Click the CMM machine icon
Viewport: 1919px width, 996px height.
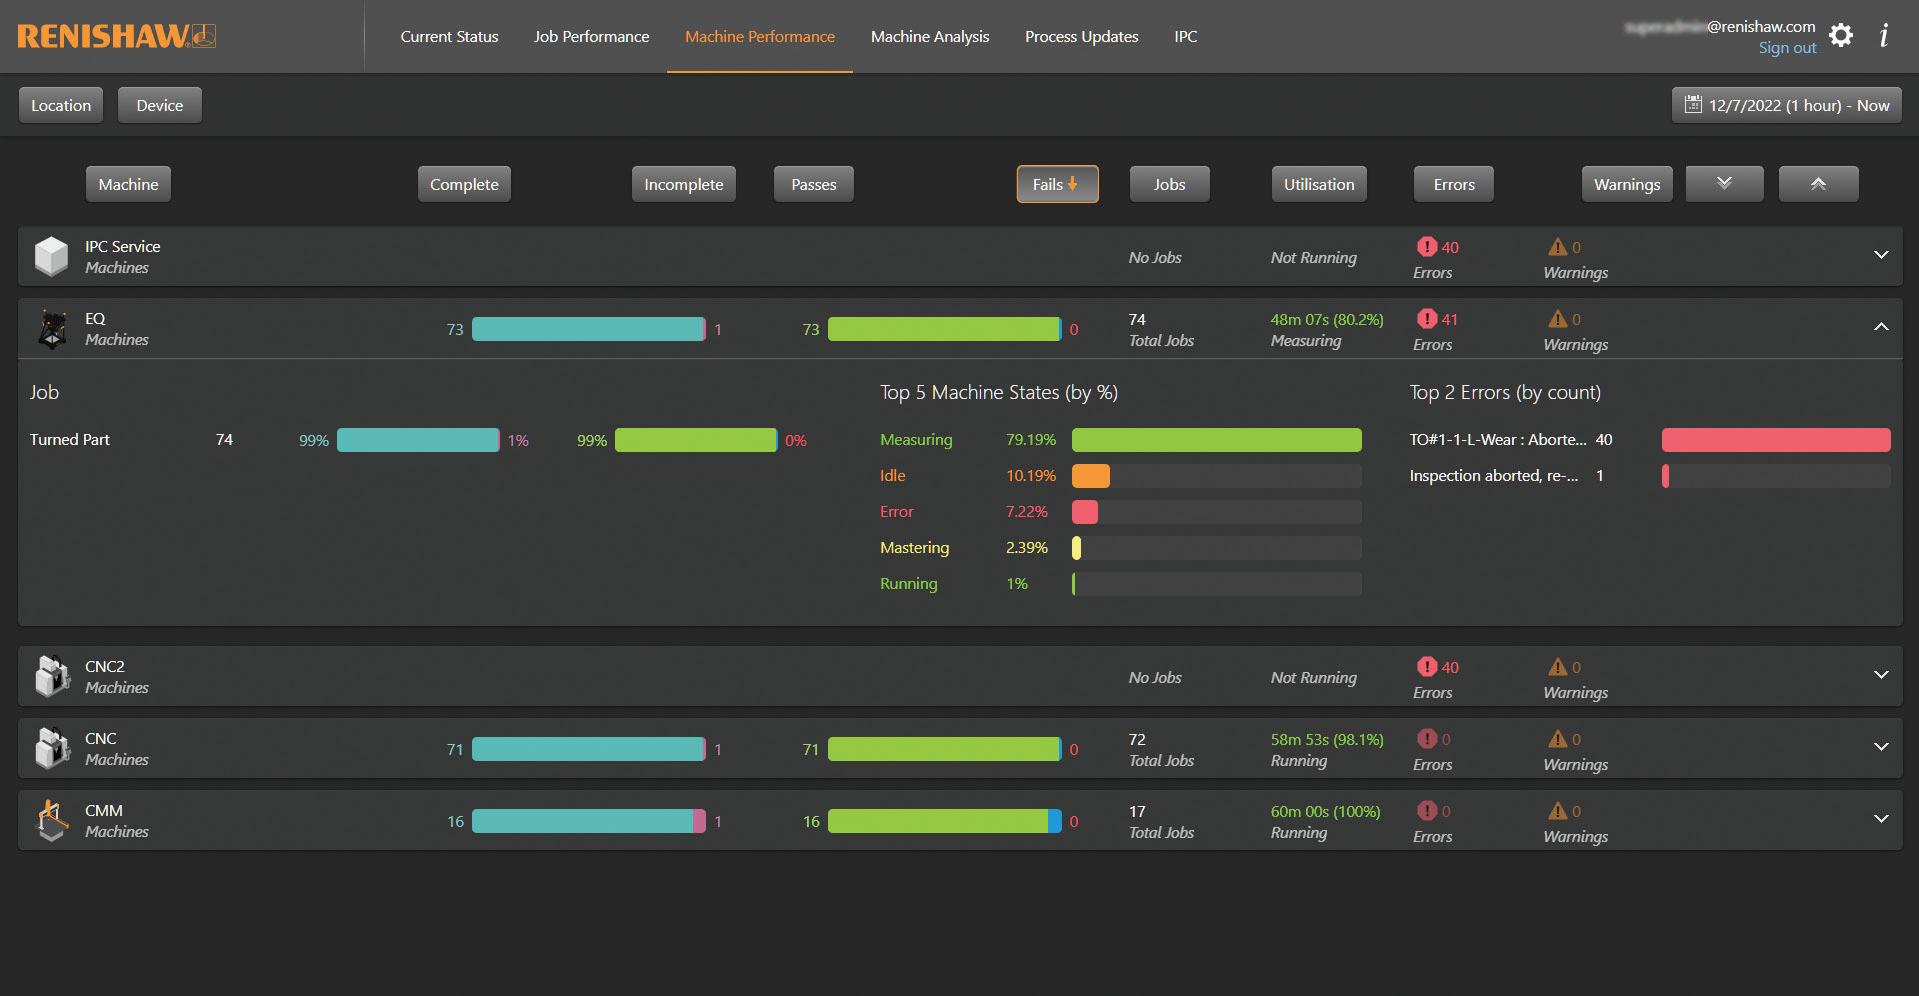click(x=52, y=821)
